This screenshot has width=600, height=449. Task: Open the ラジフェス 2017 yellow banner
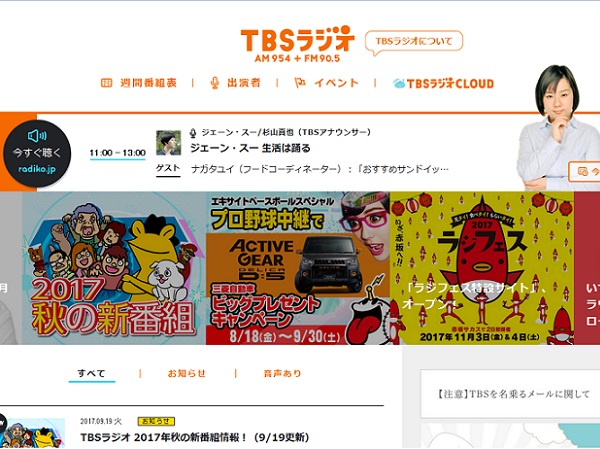(x=482, y=268)
